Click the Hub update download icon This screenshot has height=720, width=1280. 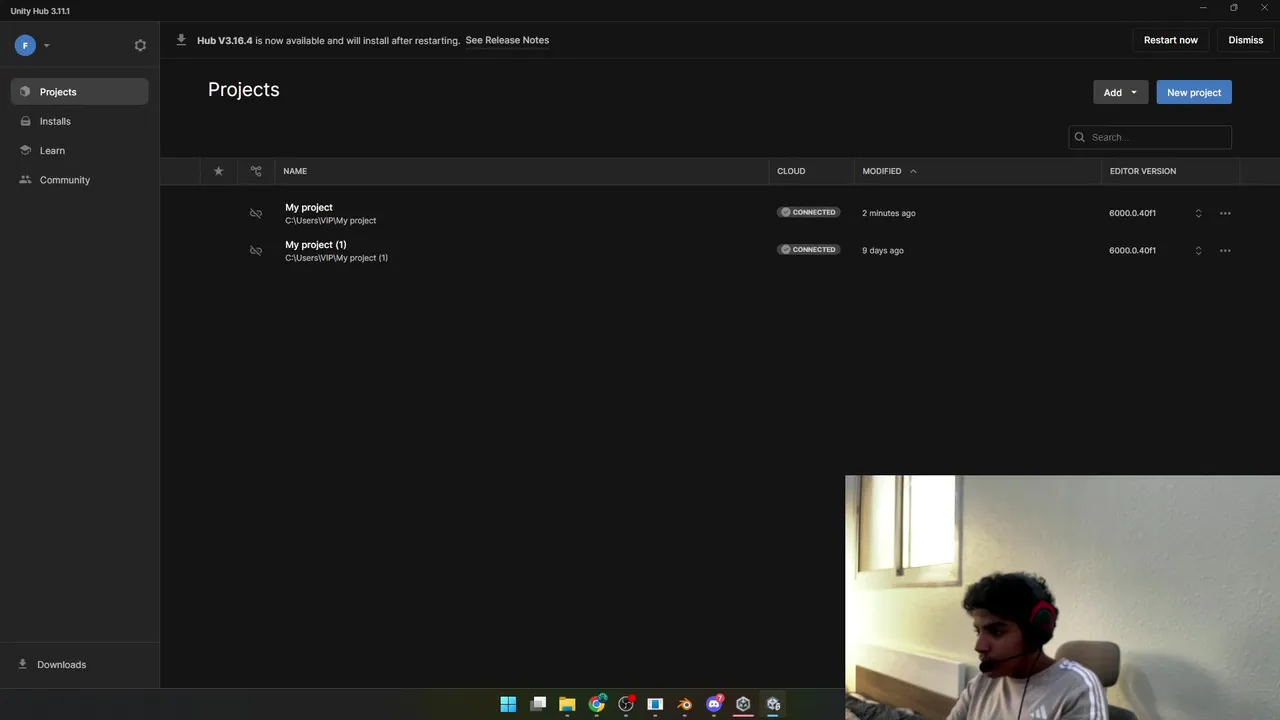(181, 40)
